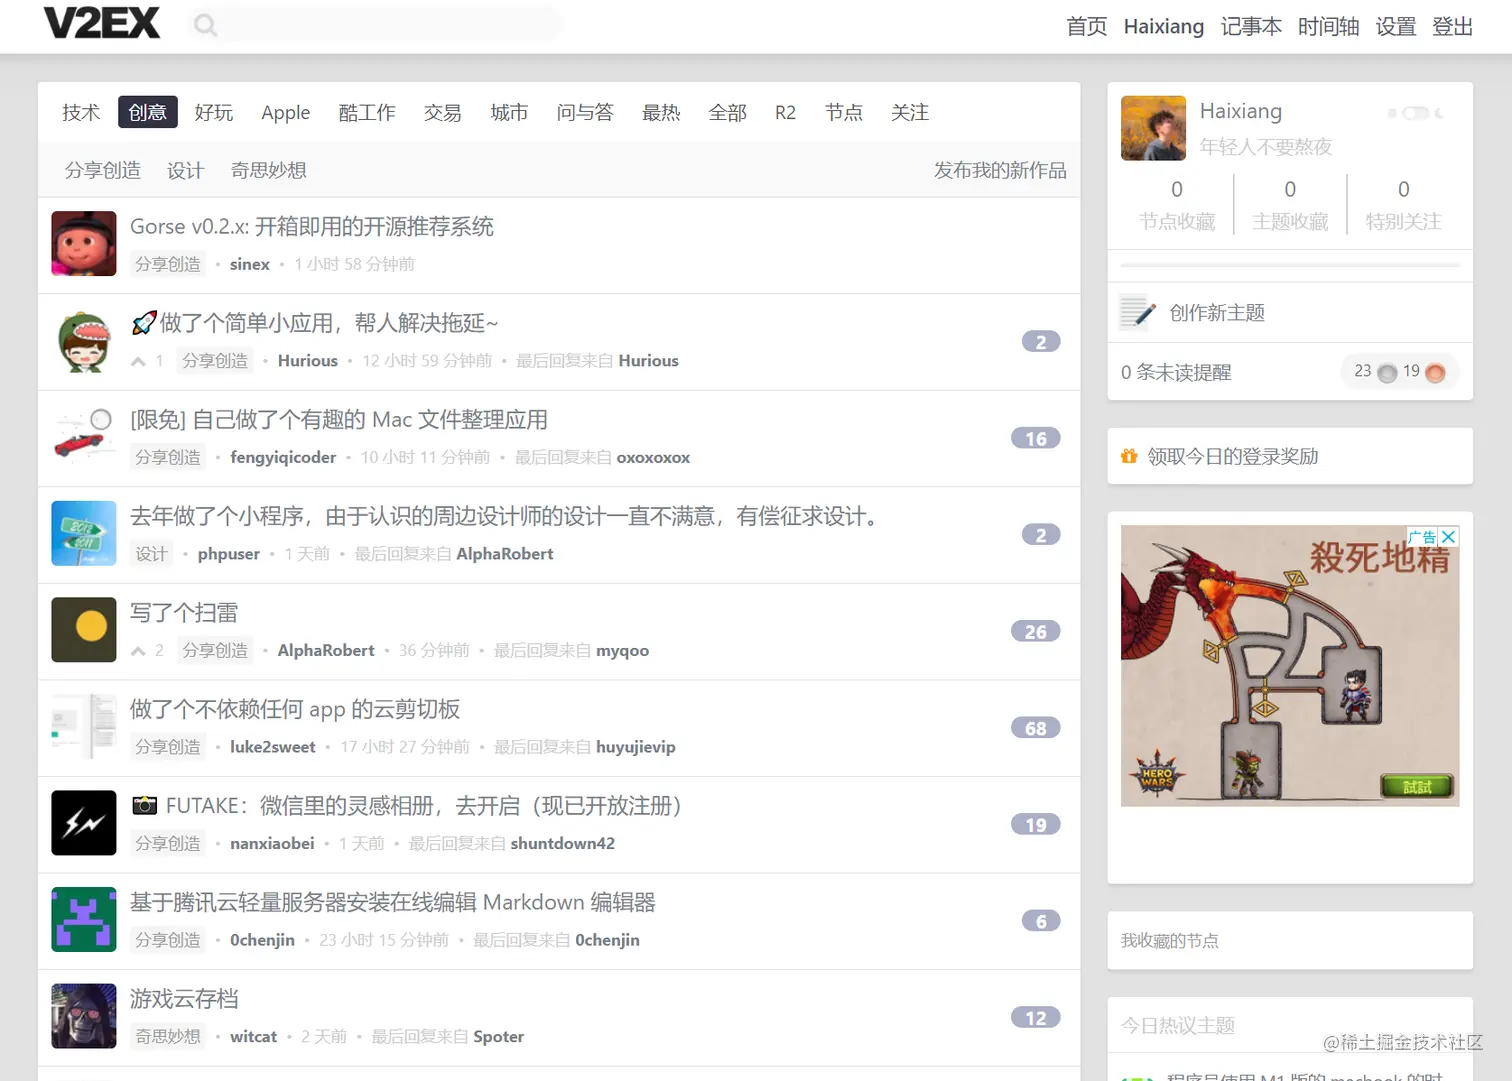This screenshot has height=1081, width=1512.
Task: Select the 关注 tab
Action: pos(910,112)
